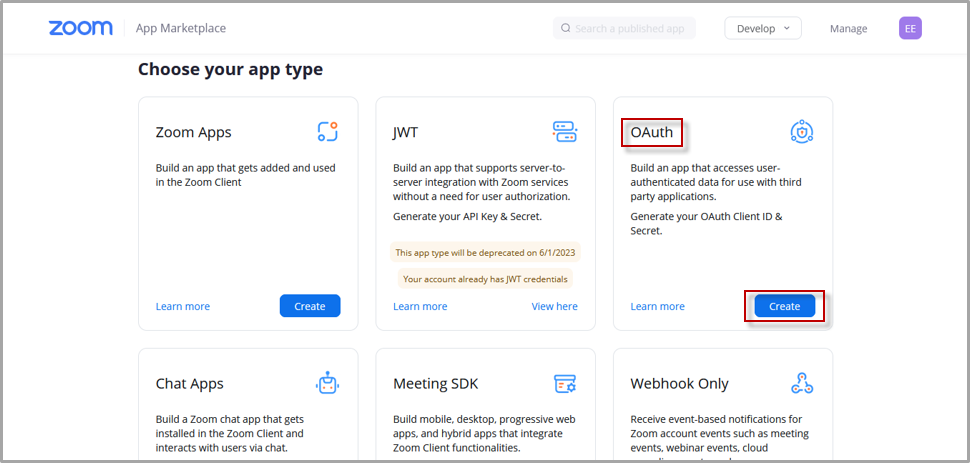Click the Chat Apps description text

[x=230, y=433]
